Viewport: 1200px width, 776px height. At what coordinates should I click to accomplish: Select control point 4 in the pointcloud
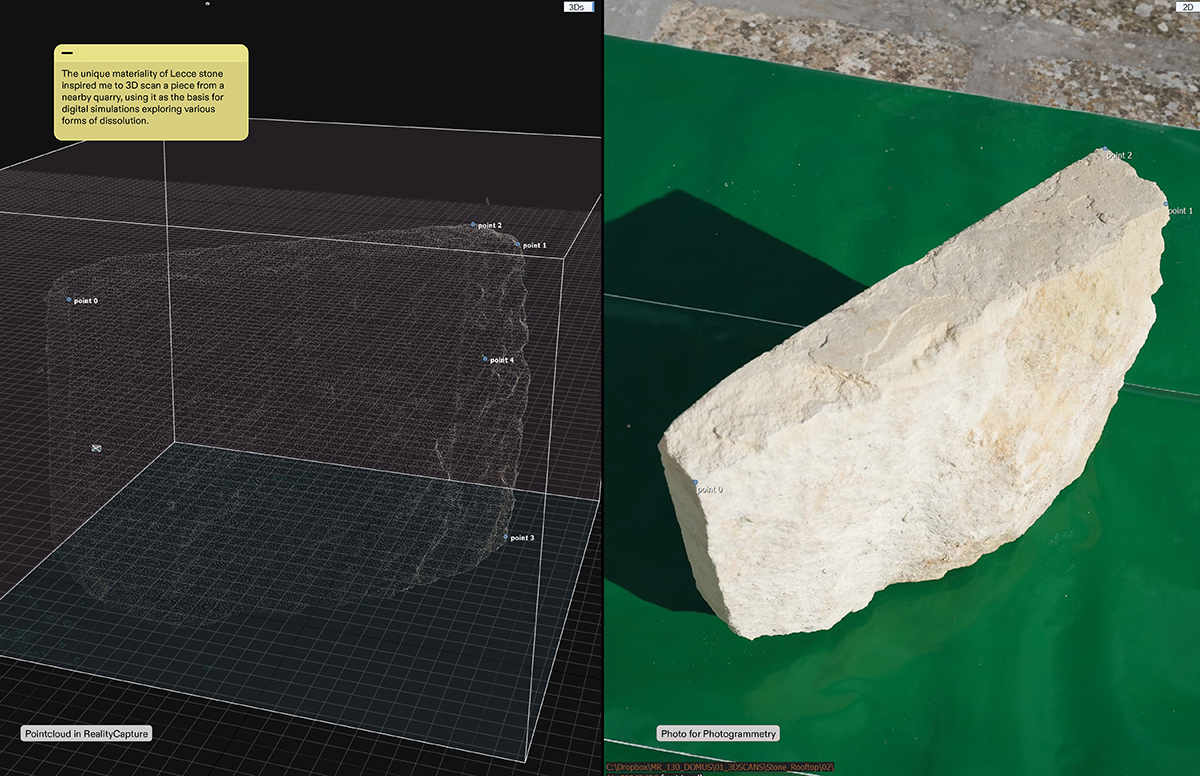pos(485,359)
